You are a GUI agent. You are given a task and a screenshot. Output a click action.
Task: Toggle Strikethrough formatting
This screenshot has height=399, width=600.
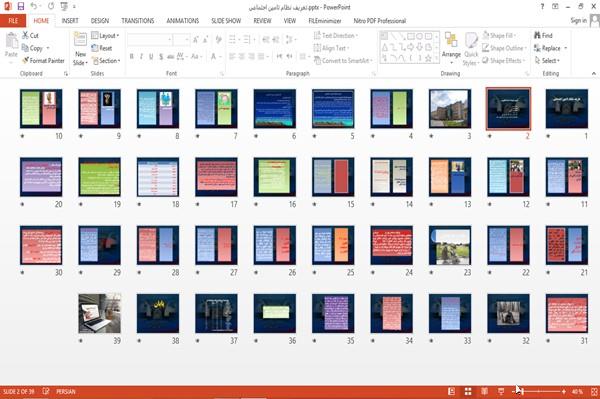click(x=170, y=57)
